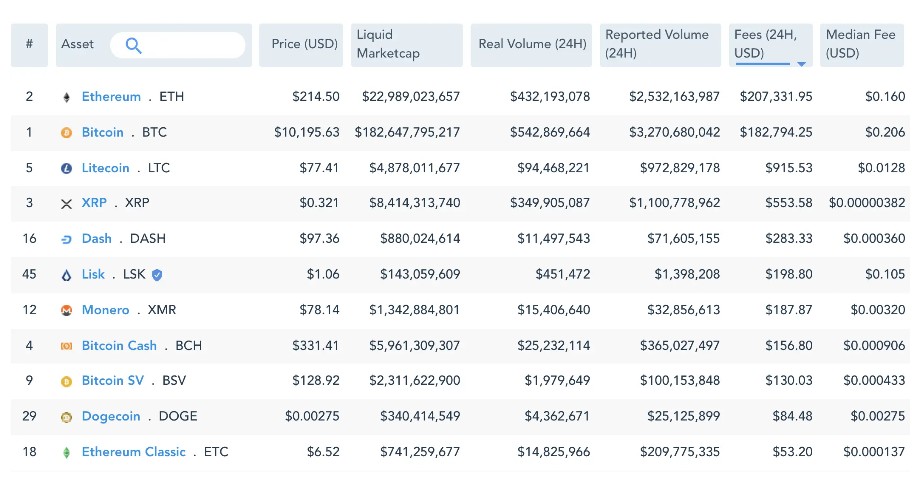Image resolution: width=915 pixels, height=480 pixels.
Task: Click the orange Bitcoin coin icon
Action: click(67, 133)
